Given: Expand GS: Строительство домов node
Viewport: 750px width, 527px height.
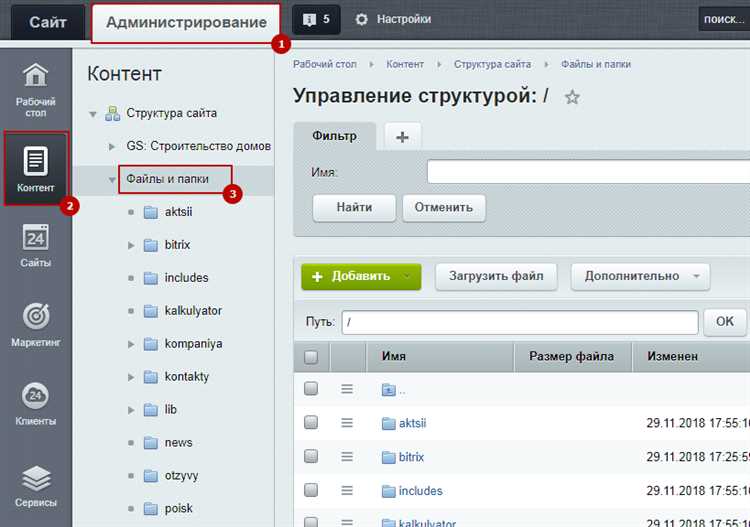Looking at the screenshot, I should (112, 146).
